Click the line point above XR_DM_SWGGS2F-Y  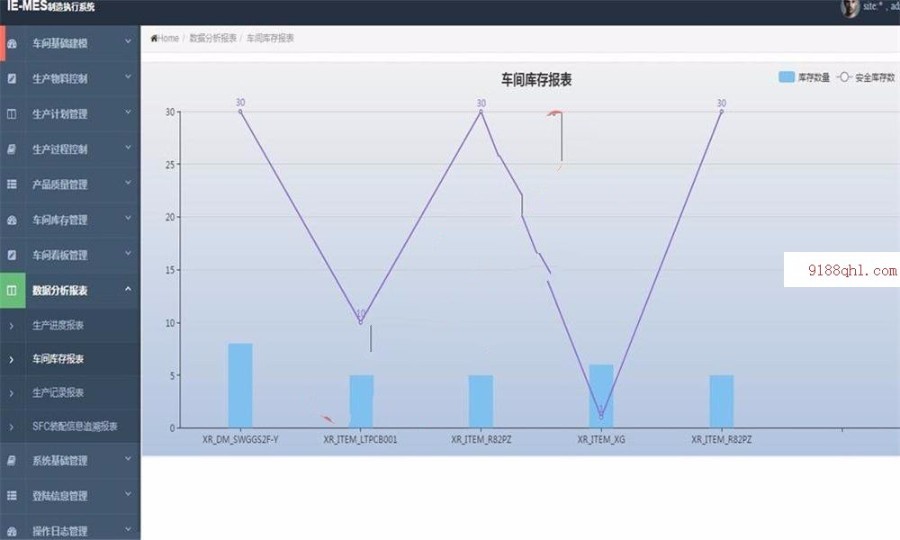point(240,111)
